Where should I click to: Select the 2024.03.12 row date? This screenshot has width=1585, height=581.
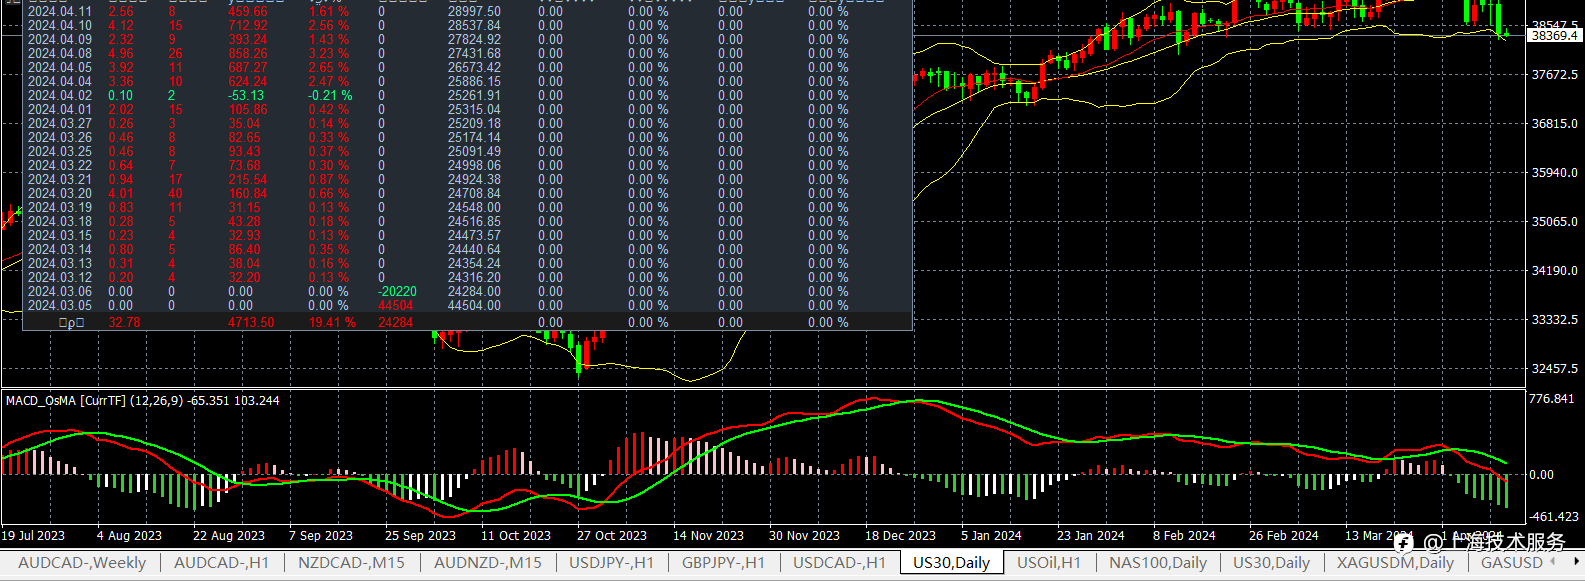click(x=59, y=278)
